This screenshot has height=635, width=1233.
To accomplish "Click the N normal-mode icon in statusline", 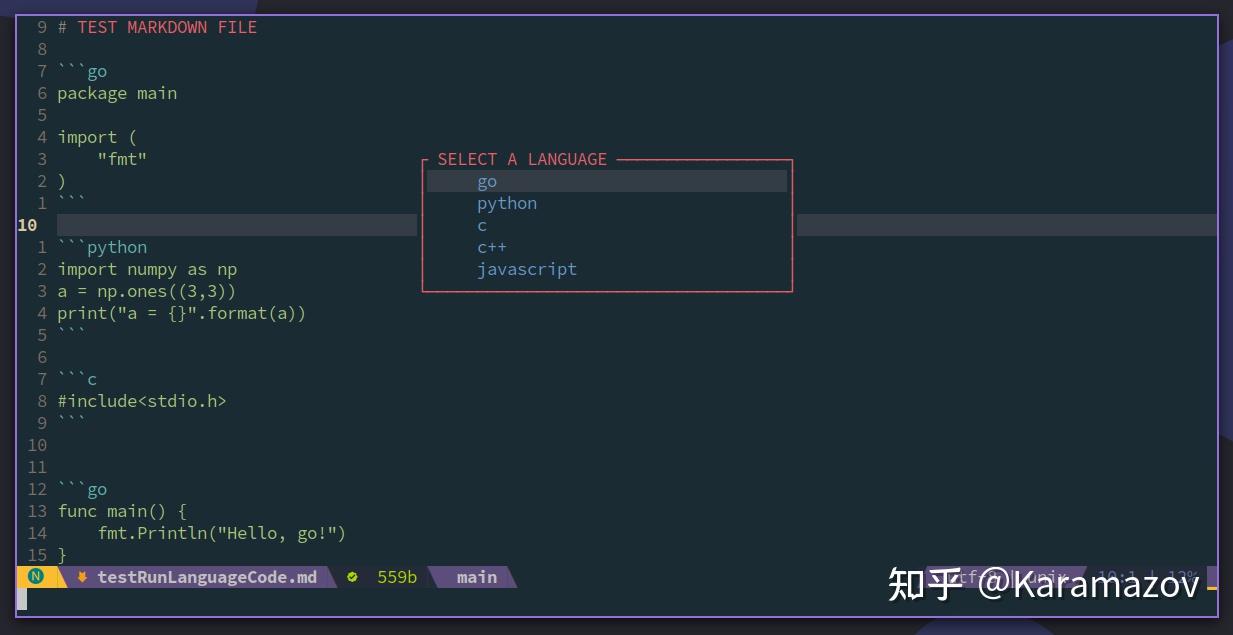I will [36, 577].
